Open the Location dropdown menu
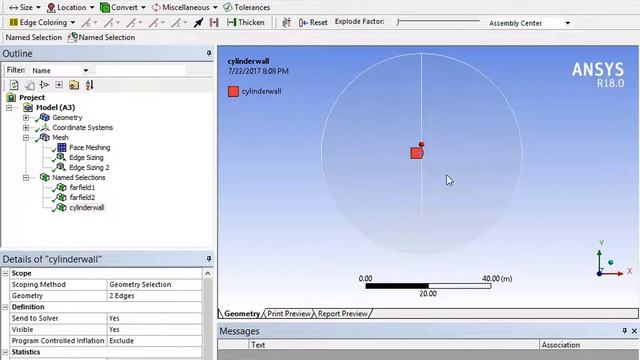The image size is (640, 360). [x=71, y=7]
